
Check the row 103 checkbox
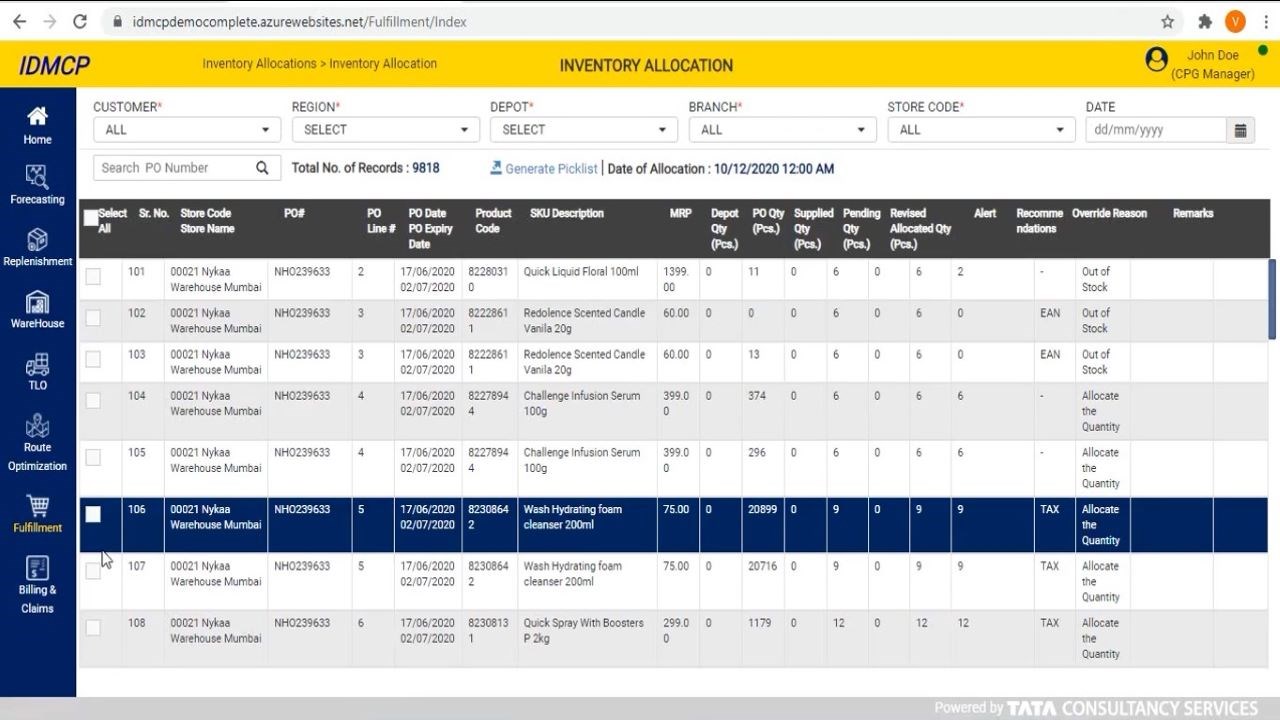click(x=93, y=359)
